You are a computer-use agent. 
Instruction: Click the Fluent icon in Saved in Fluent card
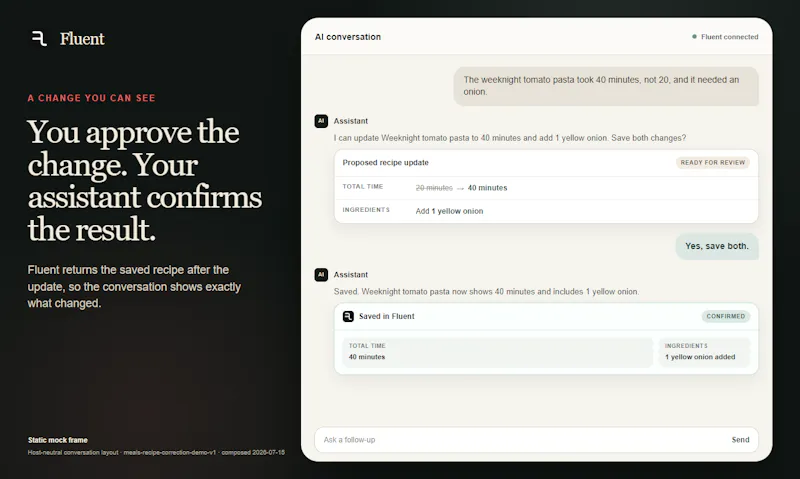(x=348, y=316)
